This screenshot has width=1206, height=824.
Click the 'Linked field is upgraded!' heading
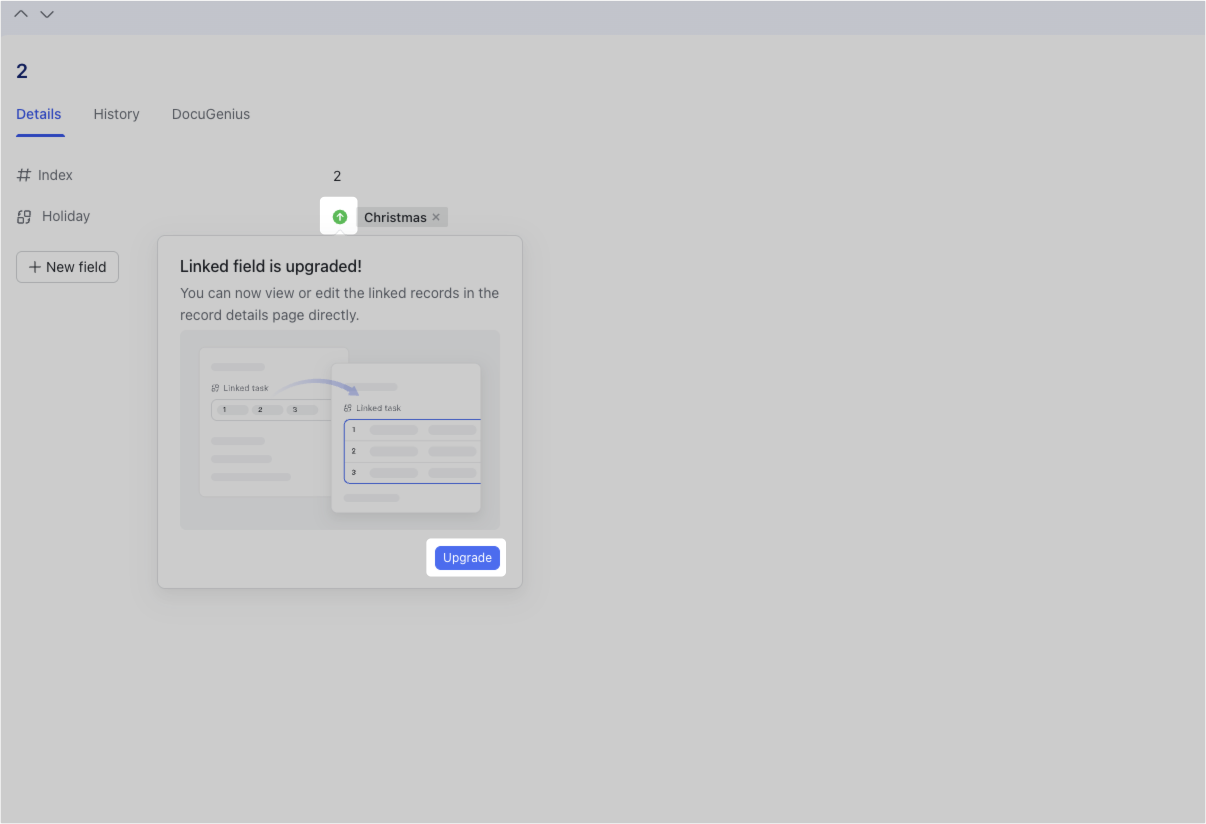(271, 266)
